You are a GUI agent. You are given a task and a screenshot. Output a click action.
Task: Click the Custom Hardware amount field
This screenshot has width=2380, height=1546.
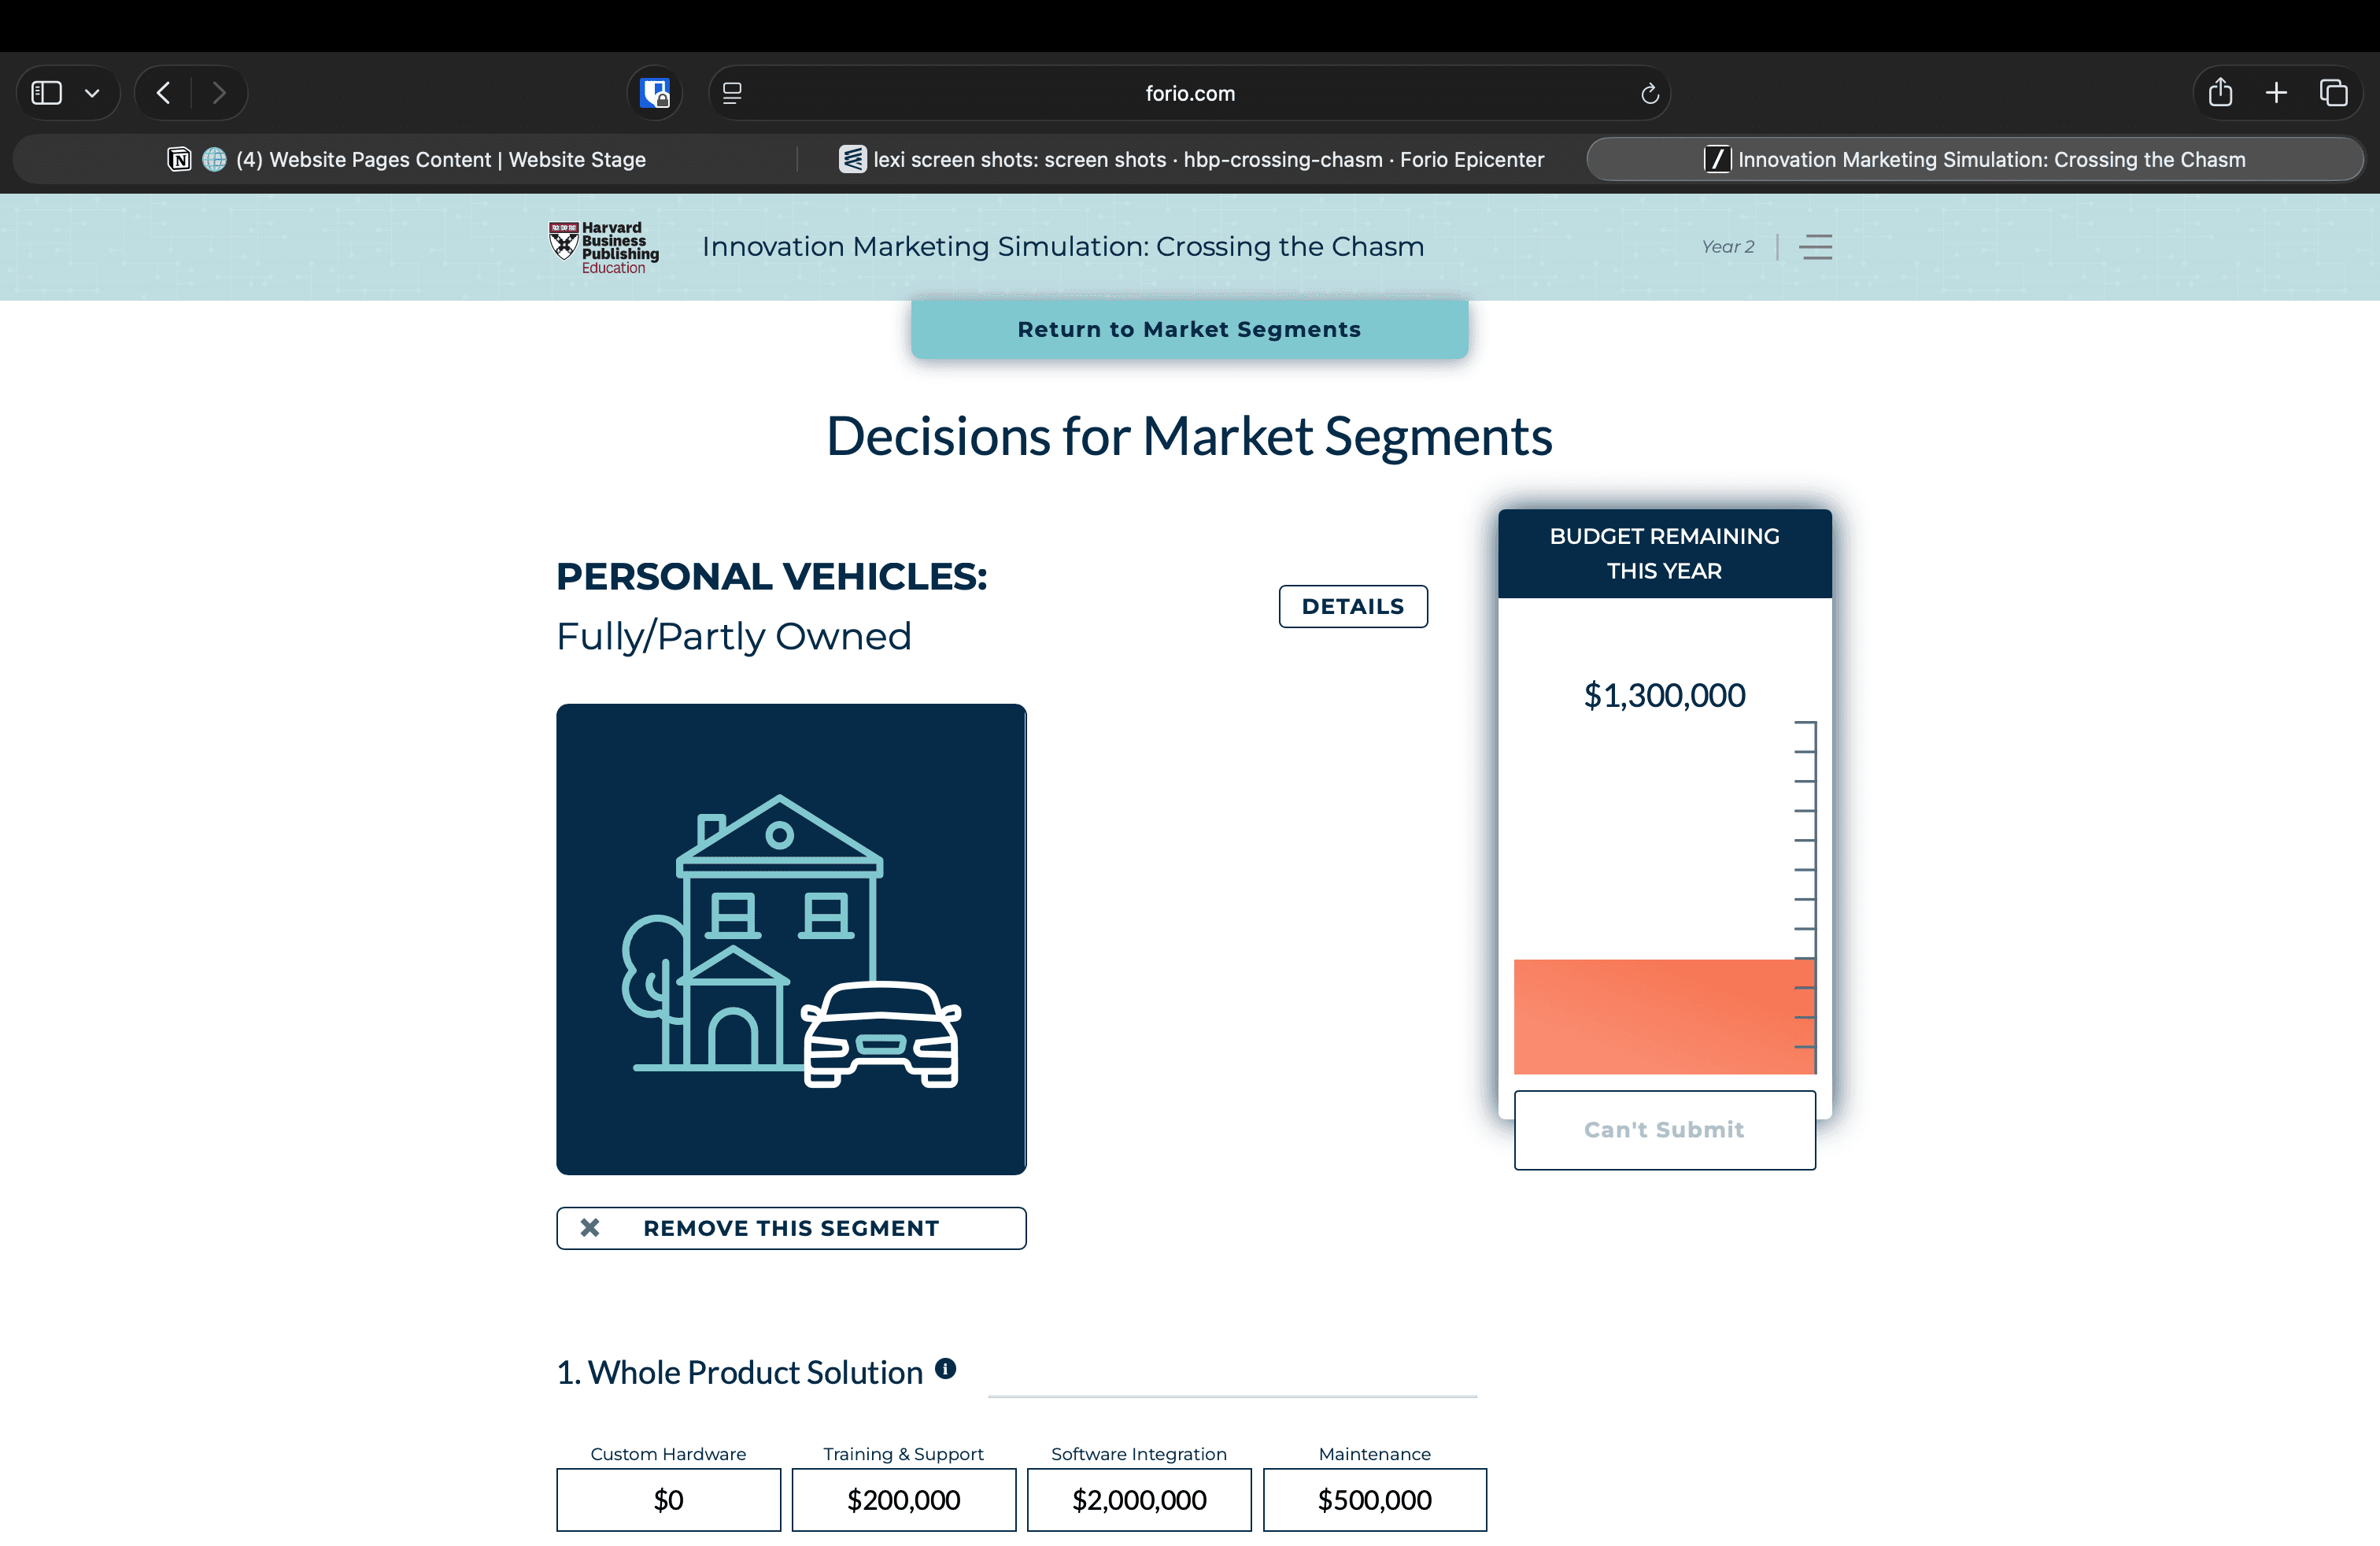pyautogui.click(x=668, y=1499)
